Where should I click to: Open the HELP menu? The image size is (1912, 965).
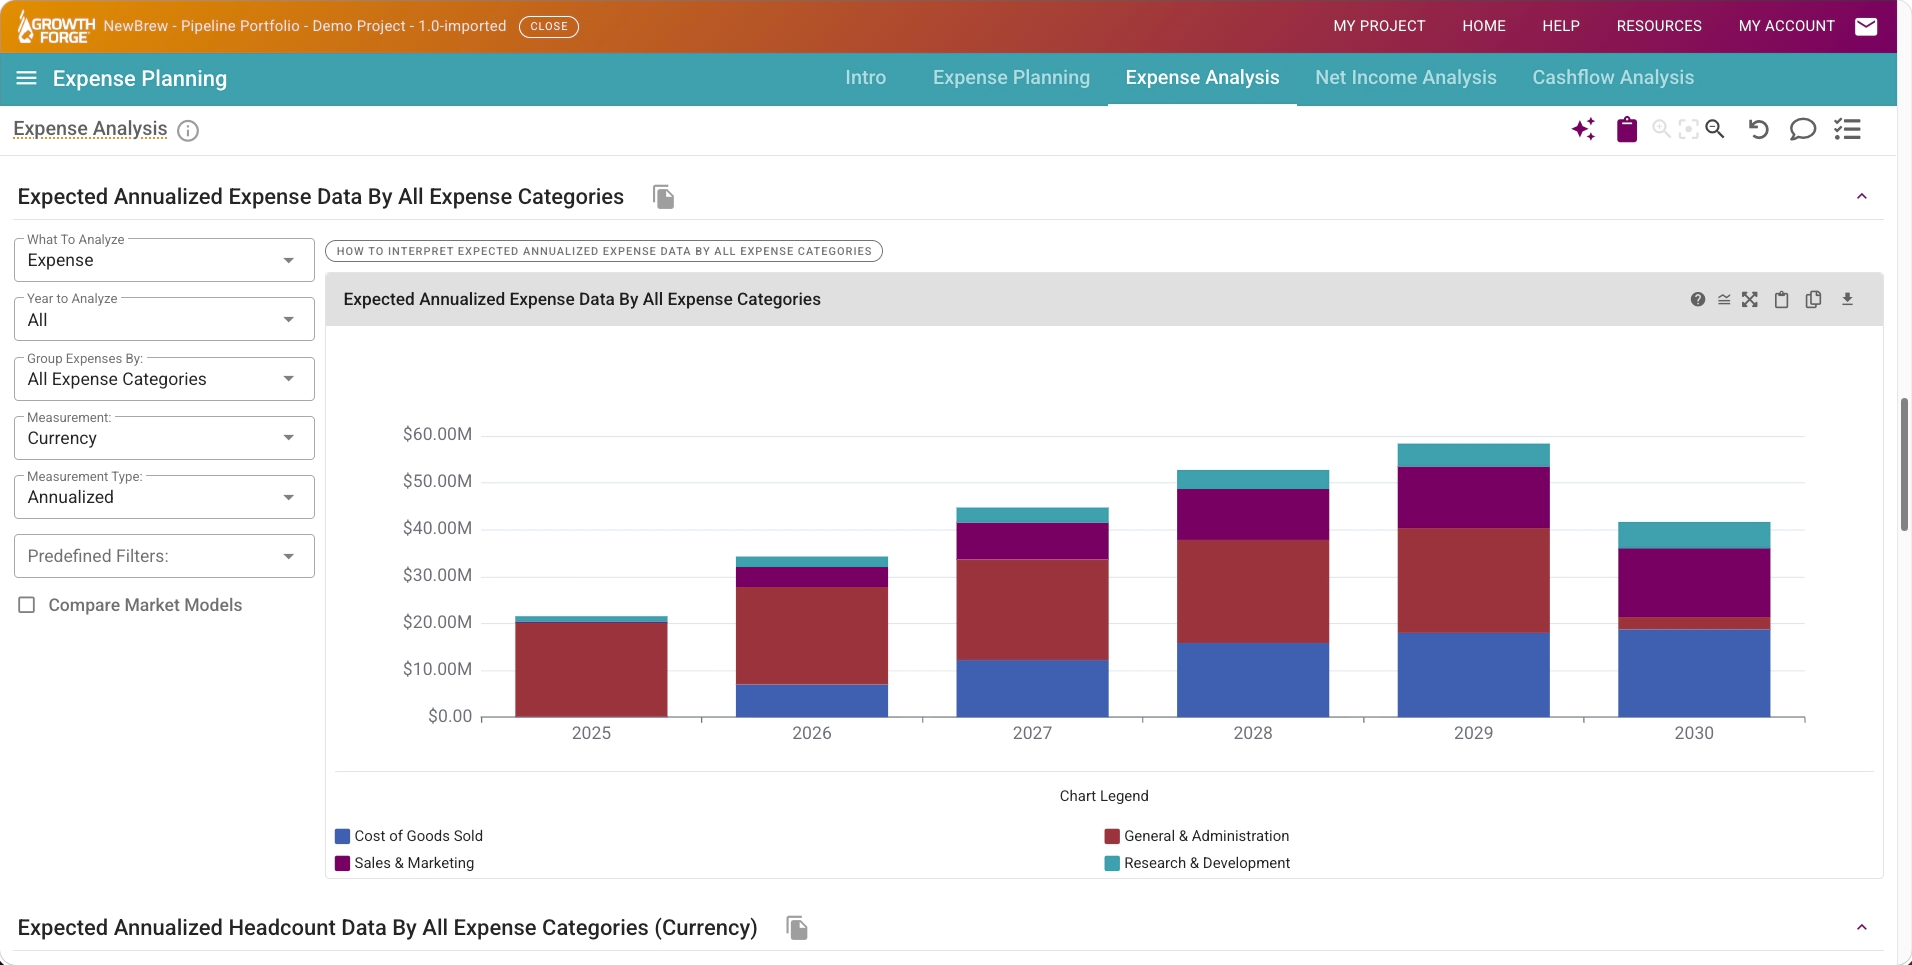1560,26
